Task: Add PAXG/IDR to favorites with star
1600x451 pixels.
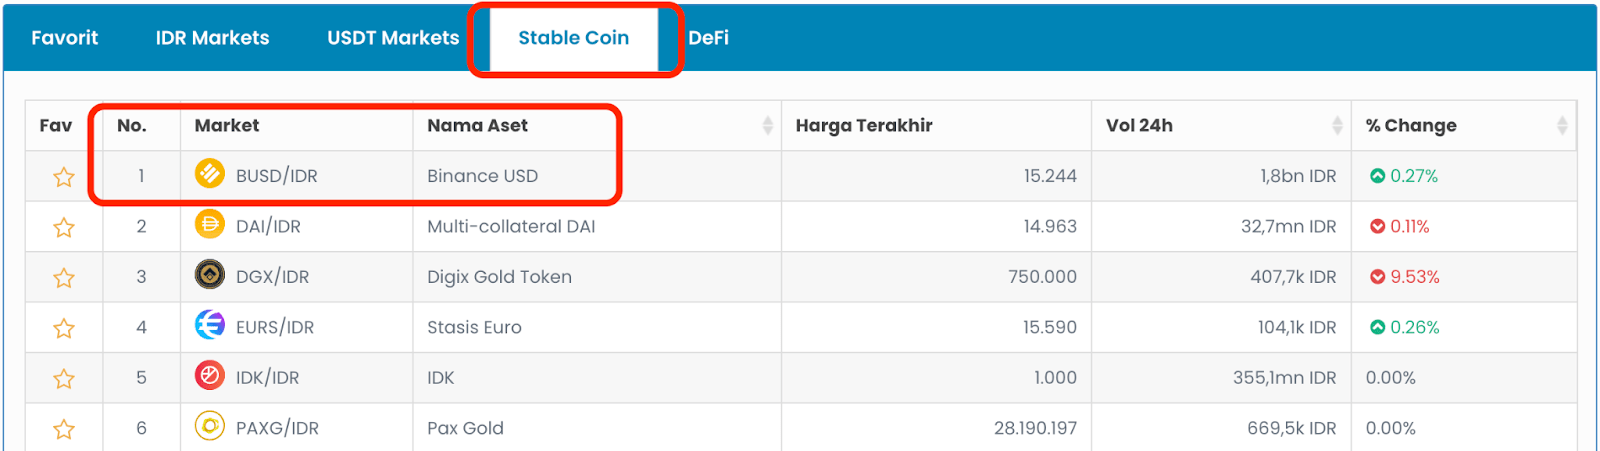Action: tap(64, 429)
